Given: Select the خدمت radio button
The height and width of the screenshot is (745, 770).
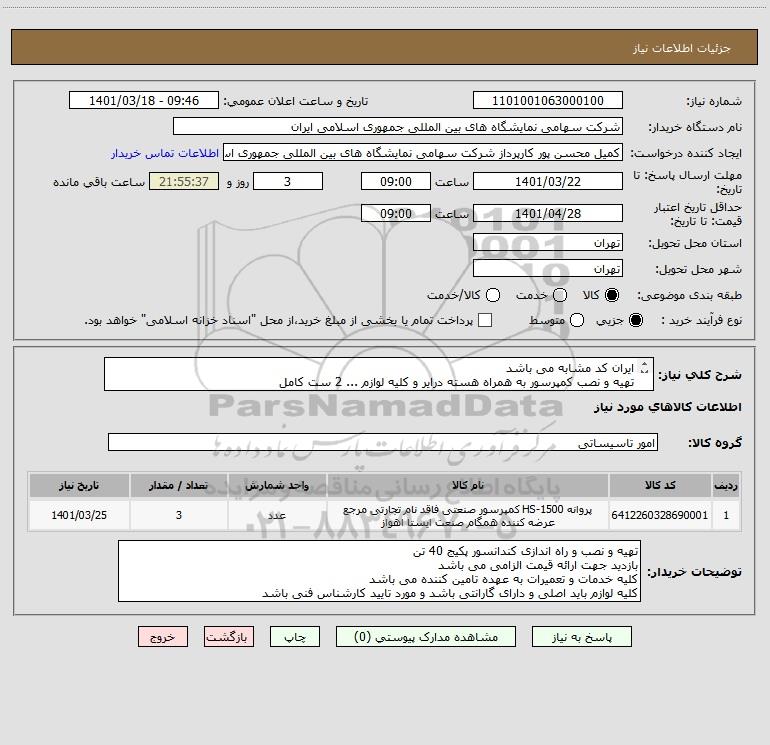Looking at the screenshot, I should pos(560,295).
